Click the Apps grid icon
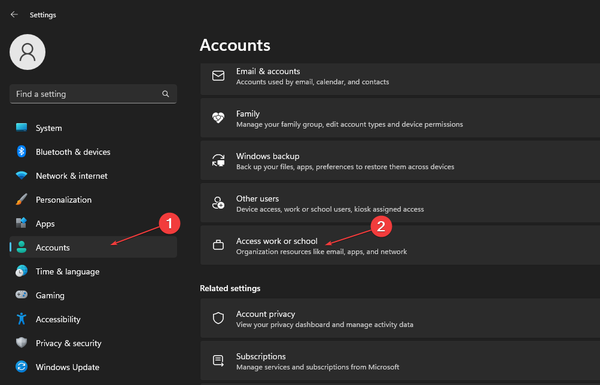The image size is (600, 385). (x=21, y=223)
